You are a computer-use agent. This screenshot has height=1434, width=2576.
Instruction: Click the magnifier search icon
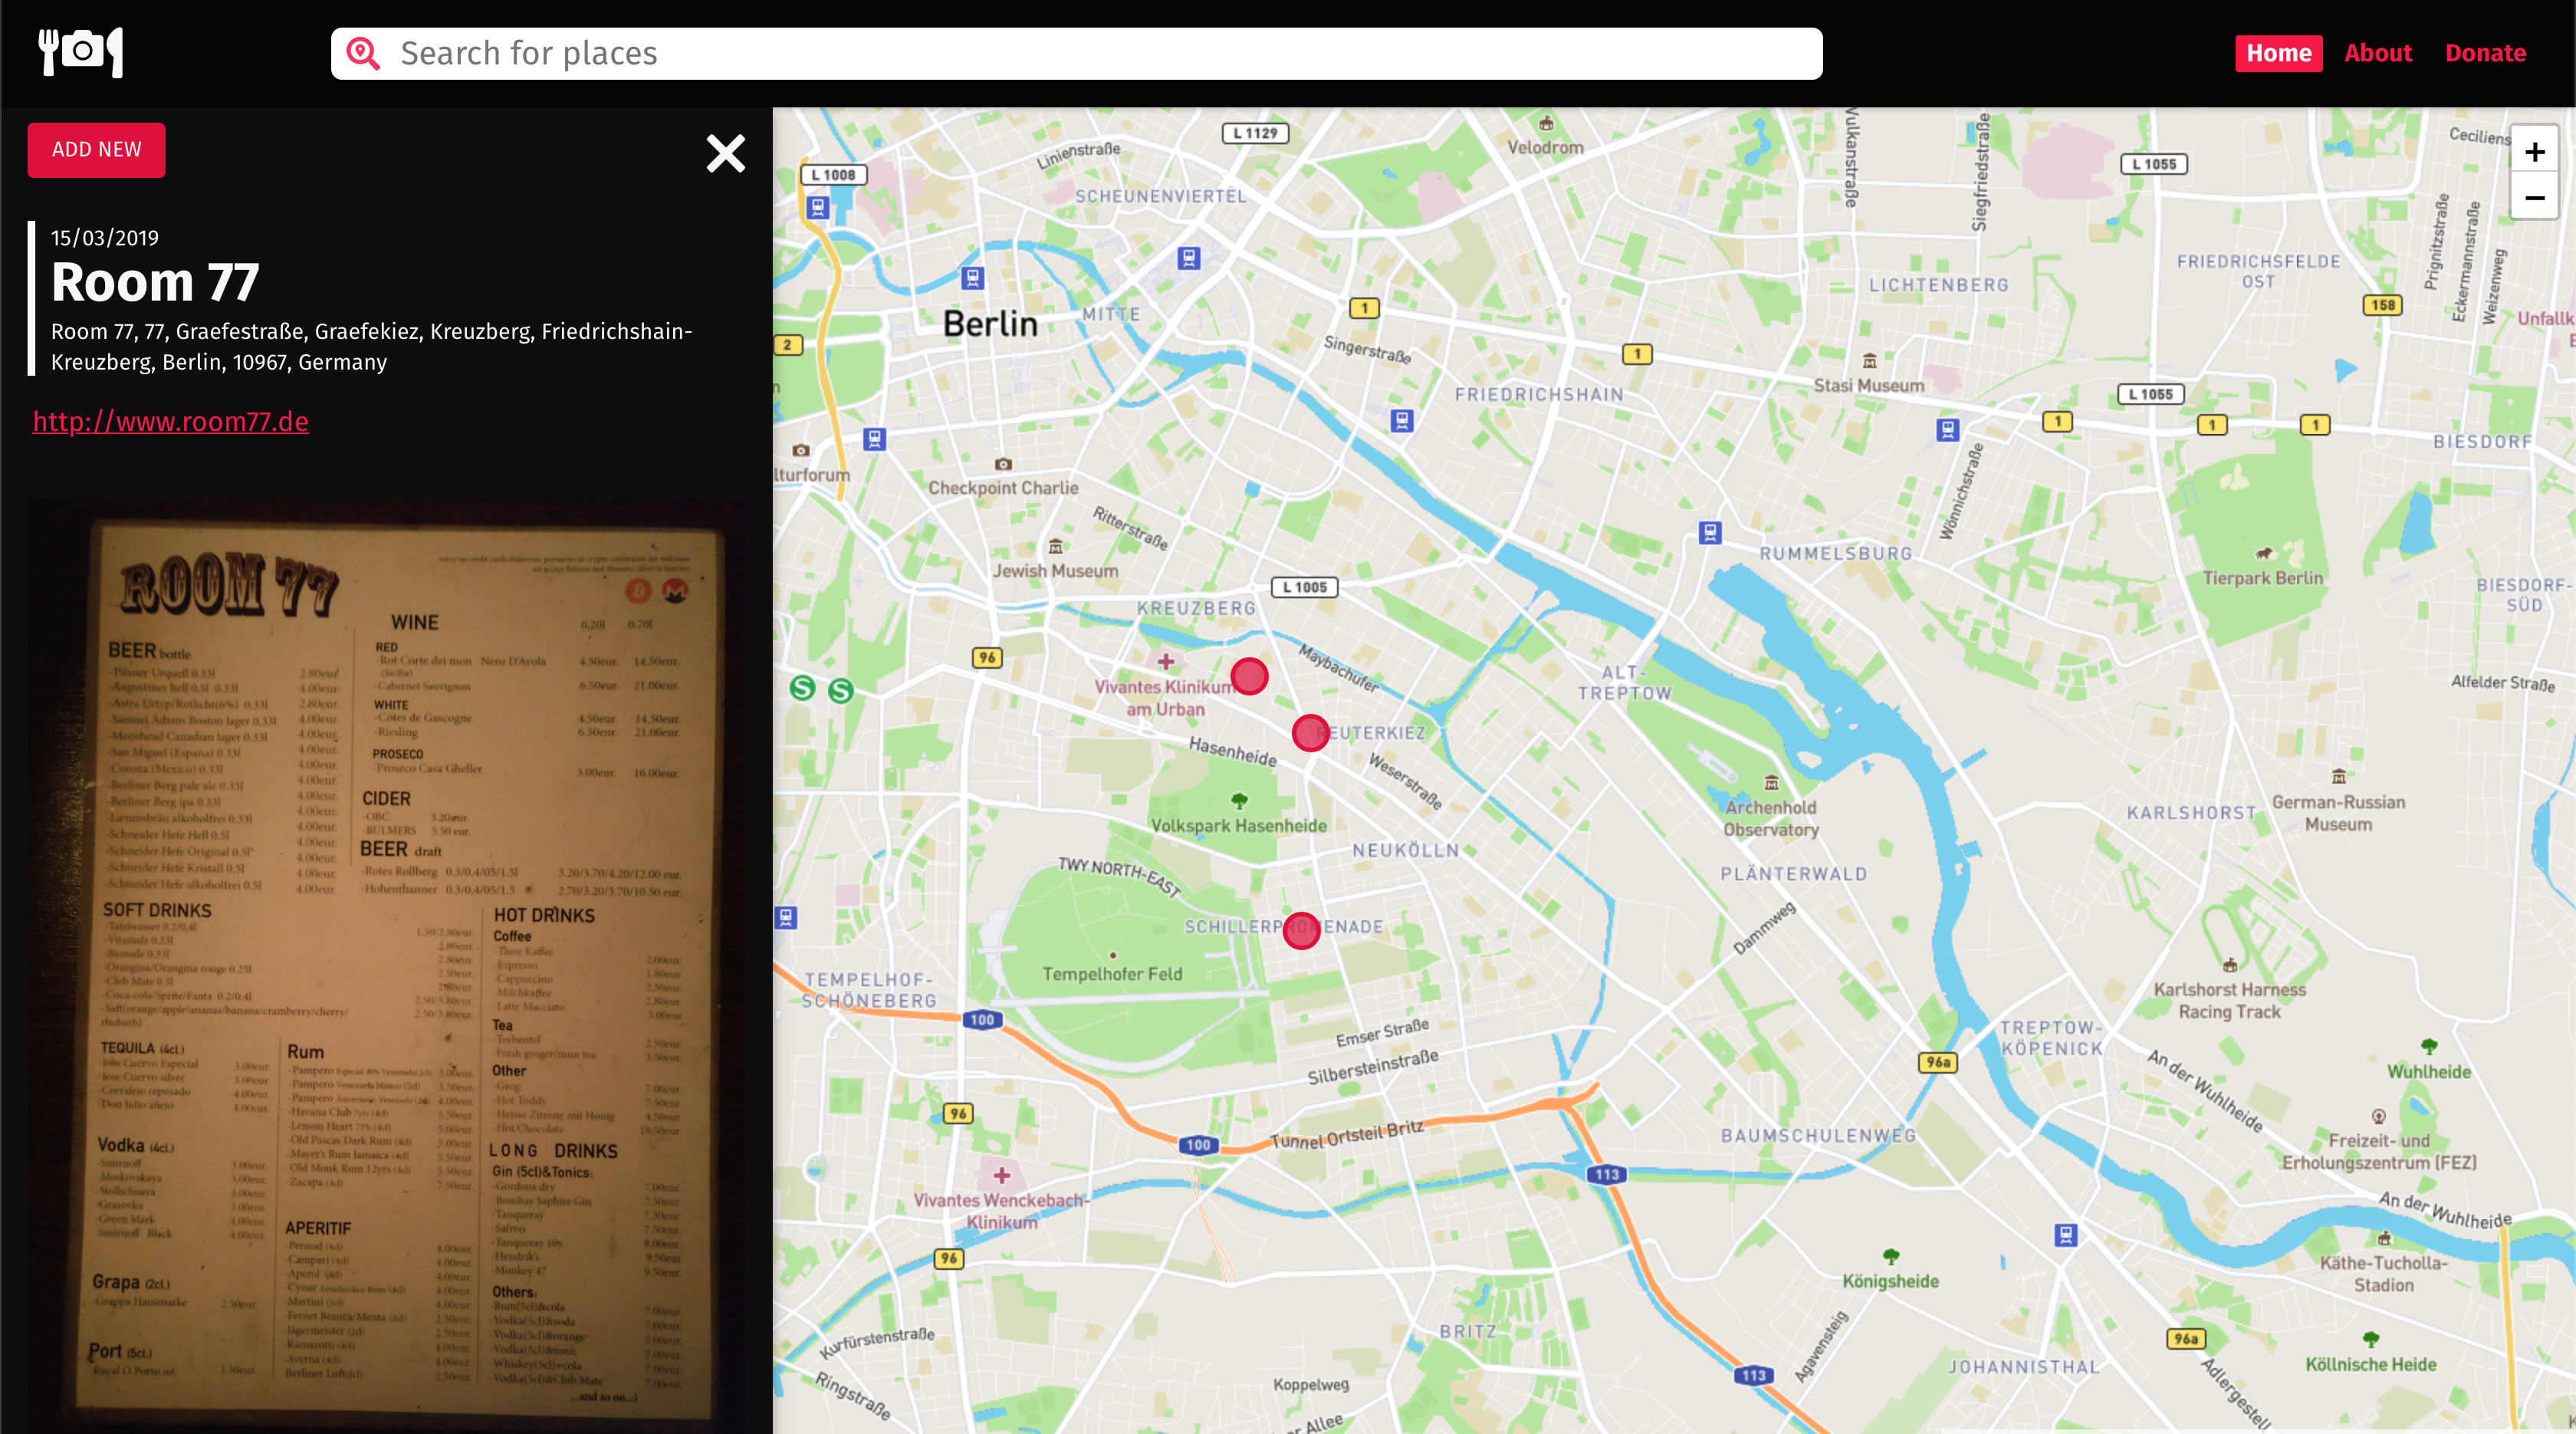363,53
